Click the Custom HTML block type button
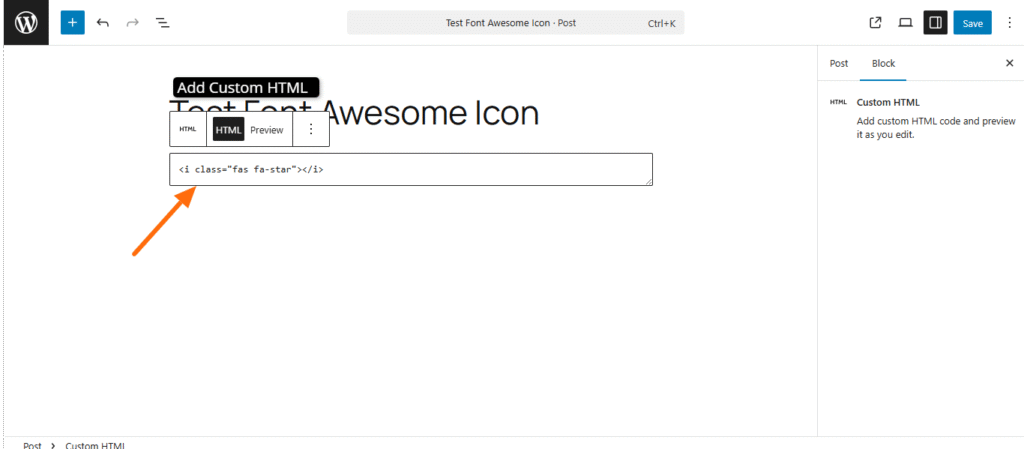Image resolution: width=1024 pixels, height=449 pixels. (x=188, y=129)
